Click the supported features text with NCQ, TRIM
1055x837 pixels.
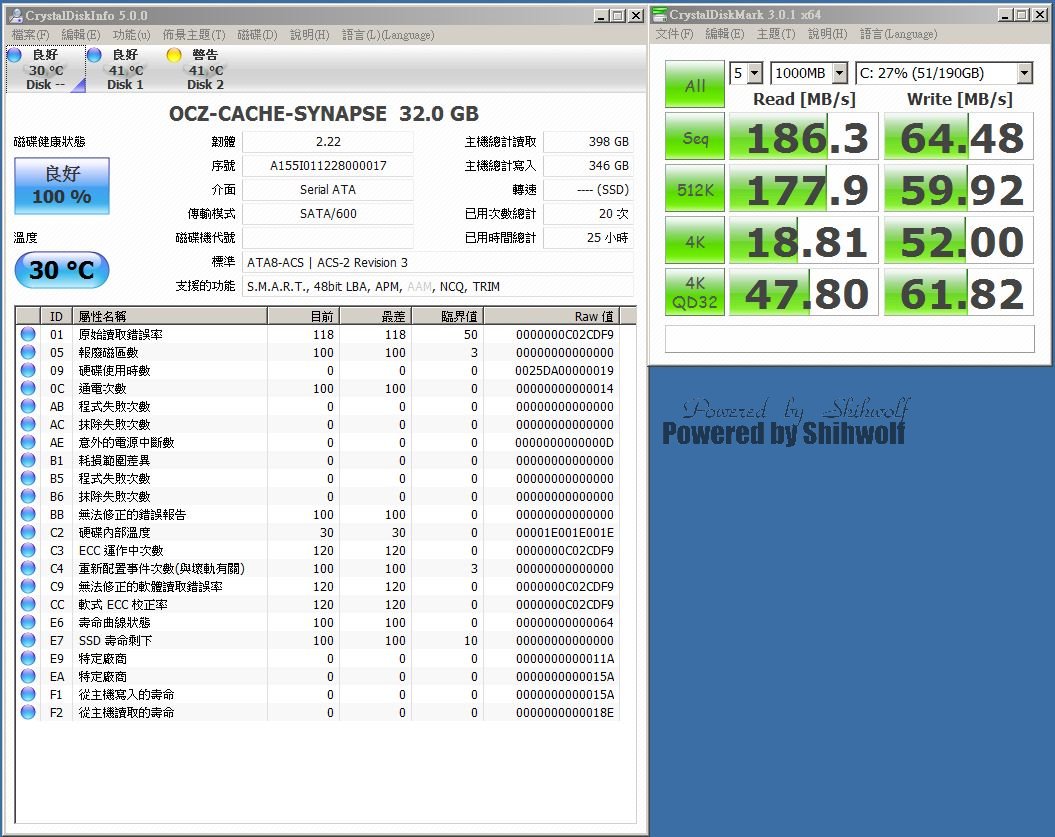[x=437, y=286]
